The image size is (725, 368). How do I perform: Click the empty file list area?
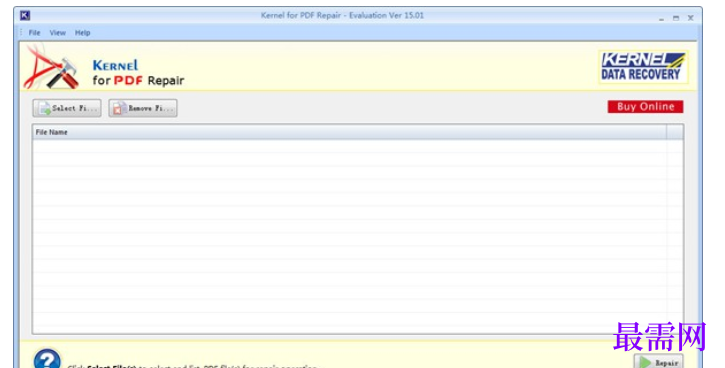(350, 235)
